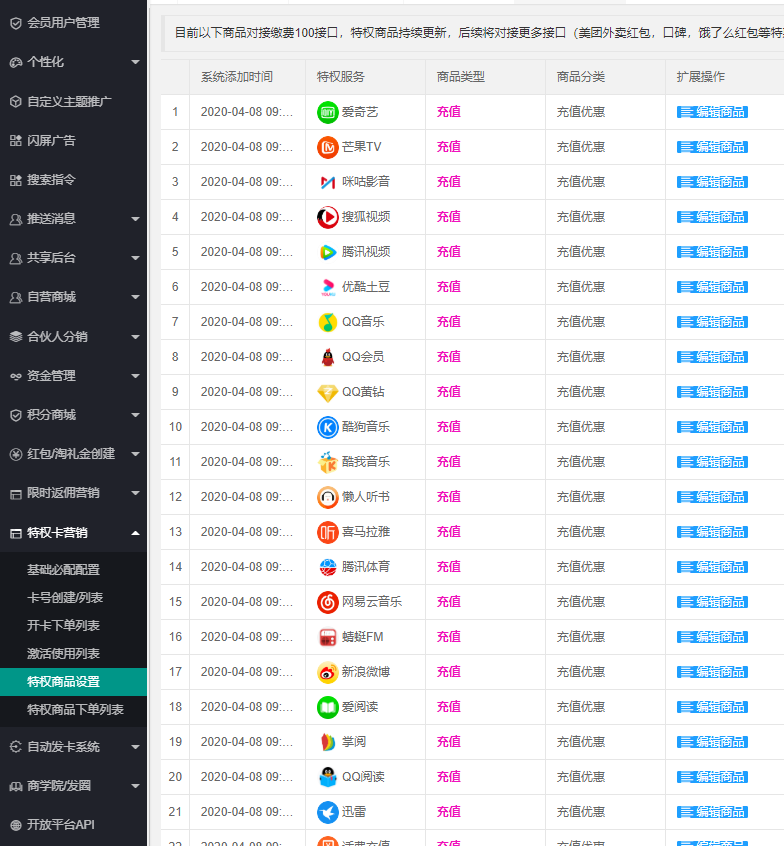The image size is (784, 846).
Task: Expand the 共享后台 menu arrow
Action: pos(135,258)
